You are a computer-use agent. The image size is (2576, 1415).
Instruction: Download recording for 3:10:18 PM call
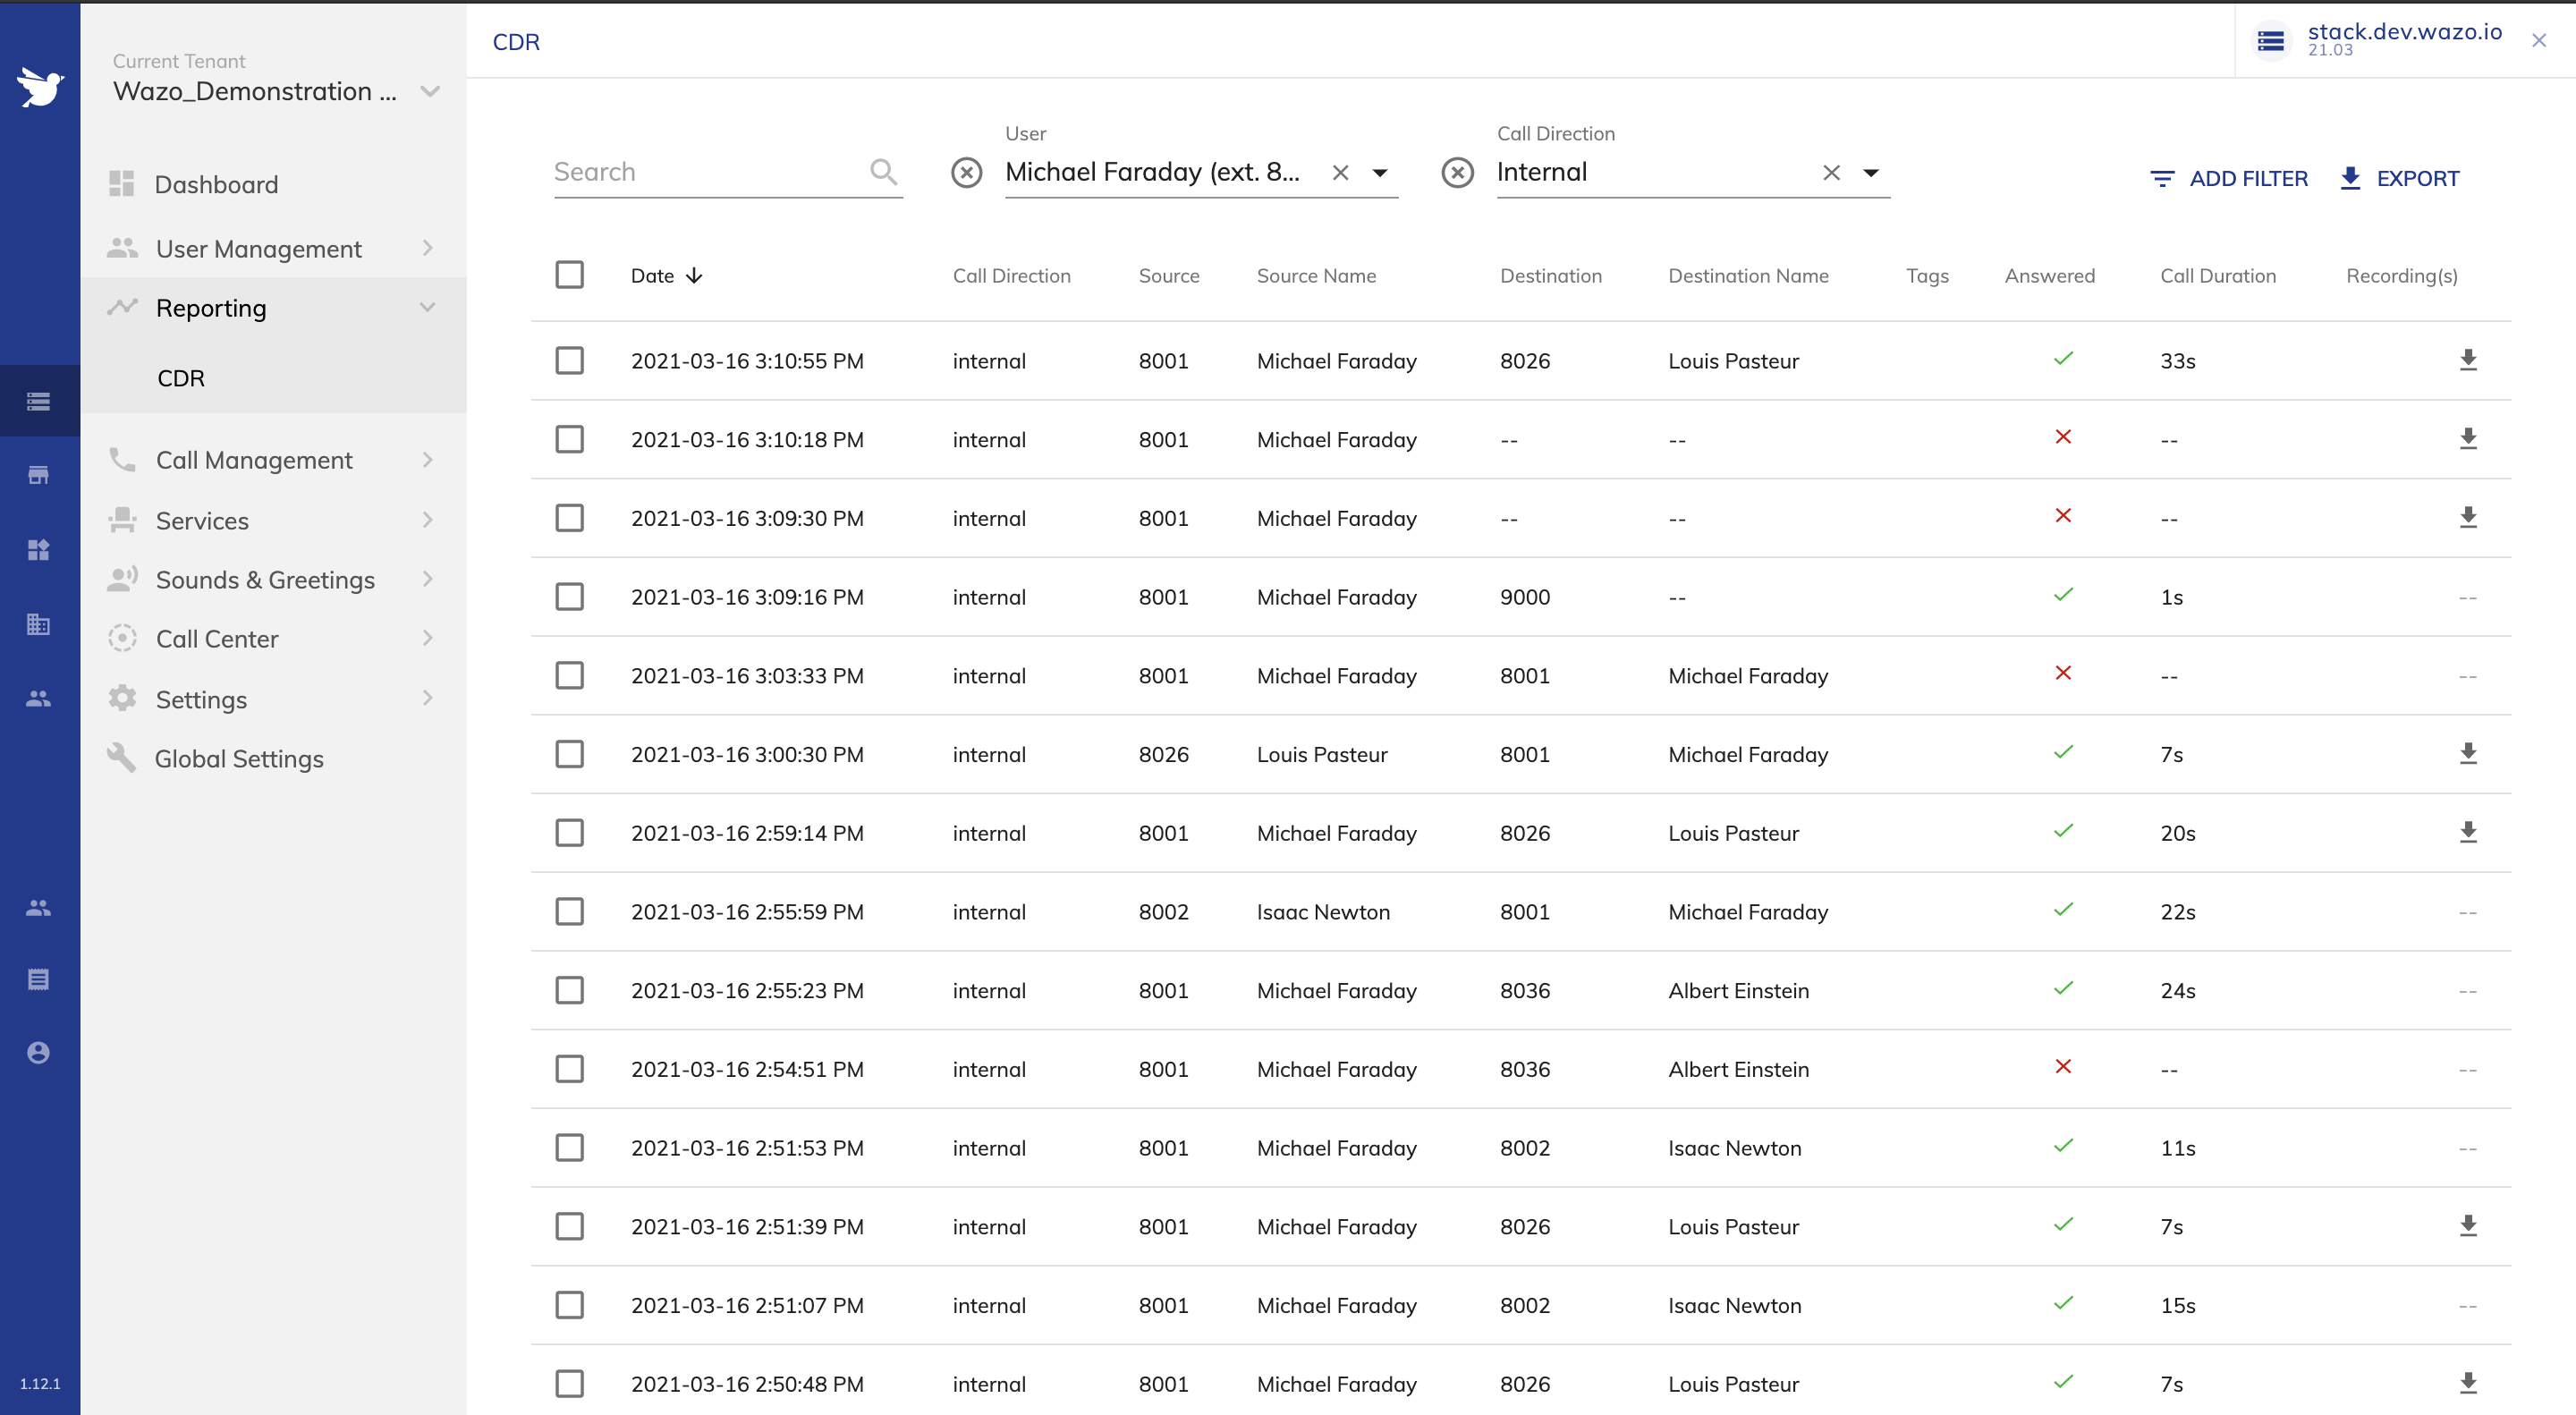[2468, 439]
